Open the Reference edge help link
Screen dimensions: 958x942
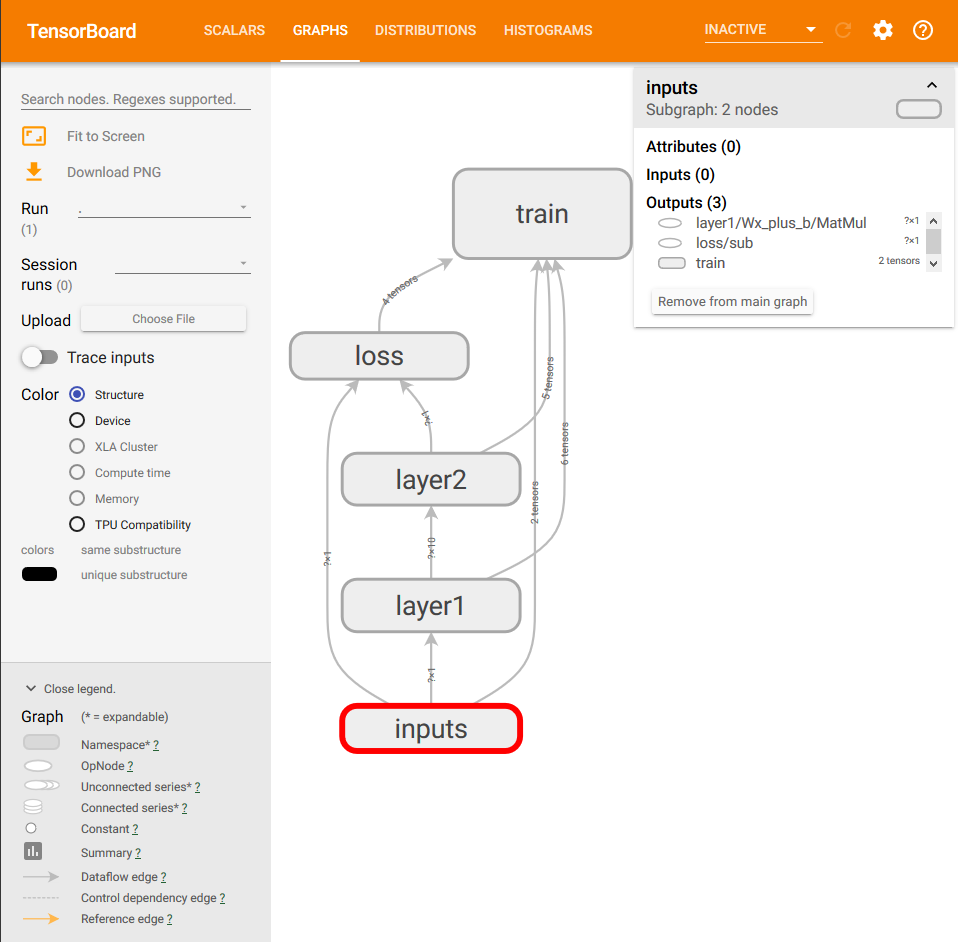click(x=169, y=919)
